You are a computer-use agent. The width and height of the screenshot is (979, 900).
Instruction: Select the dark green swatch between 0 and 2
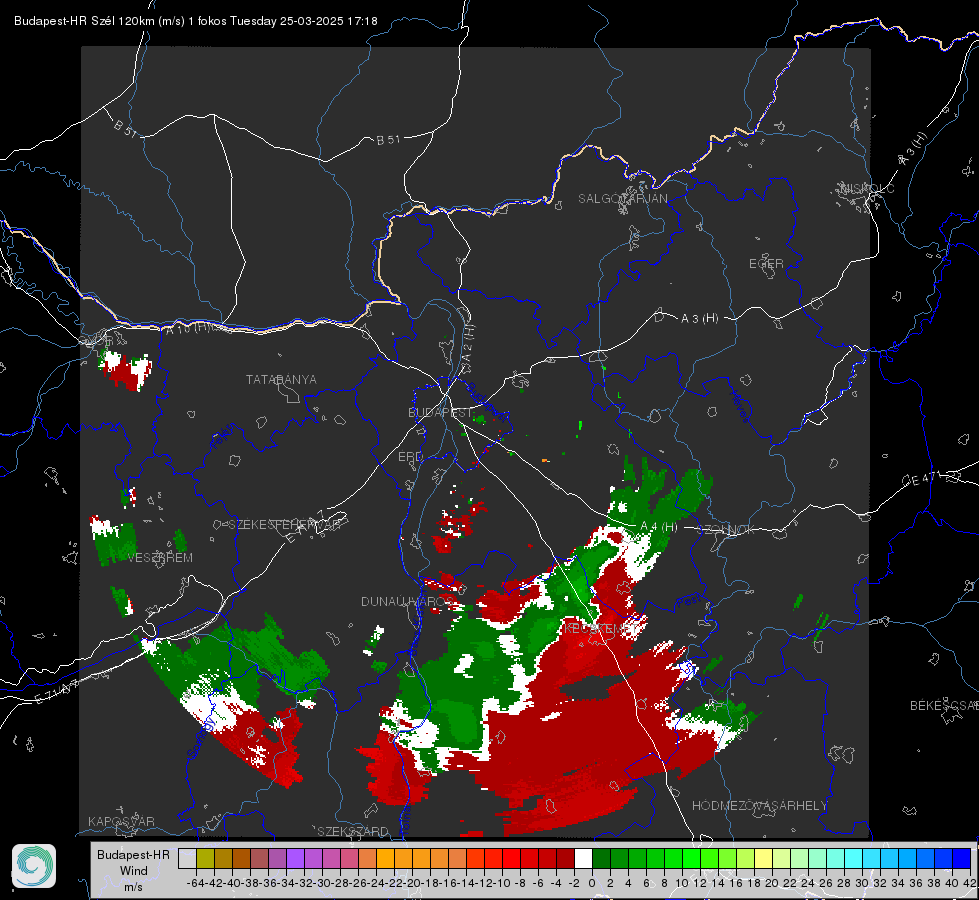tap(601, 858)
